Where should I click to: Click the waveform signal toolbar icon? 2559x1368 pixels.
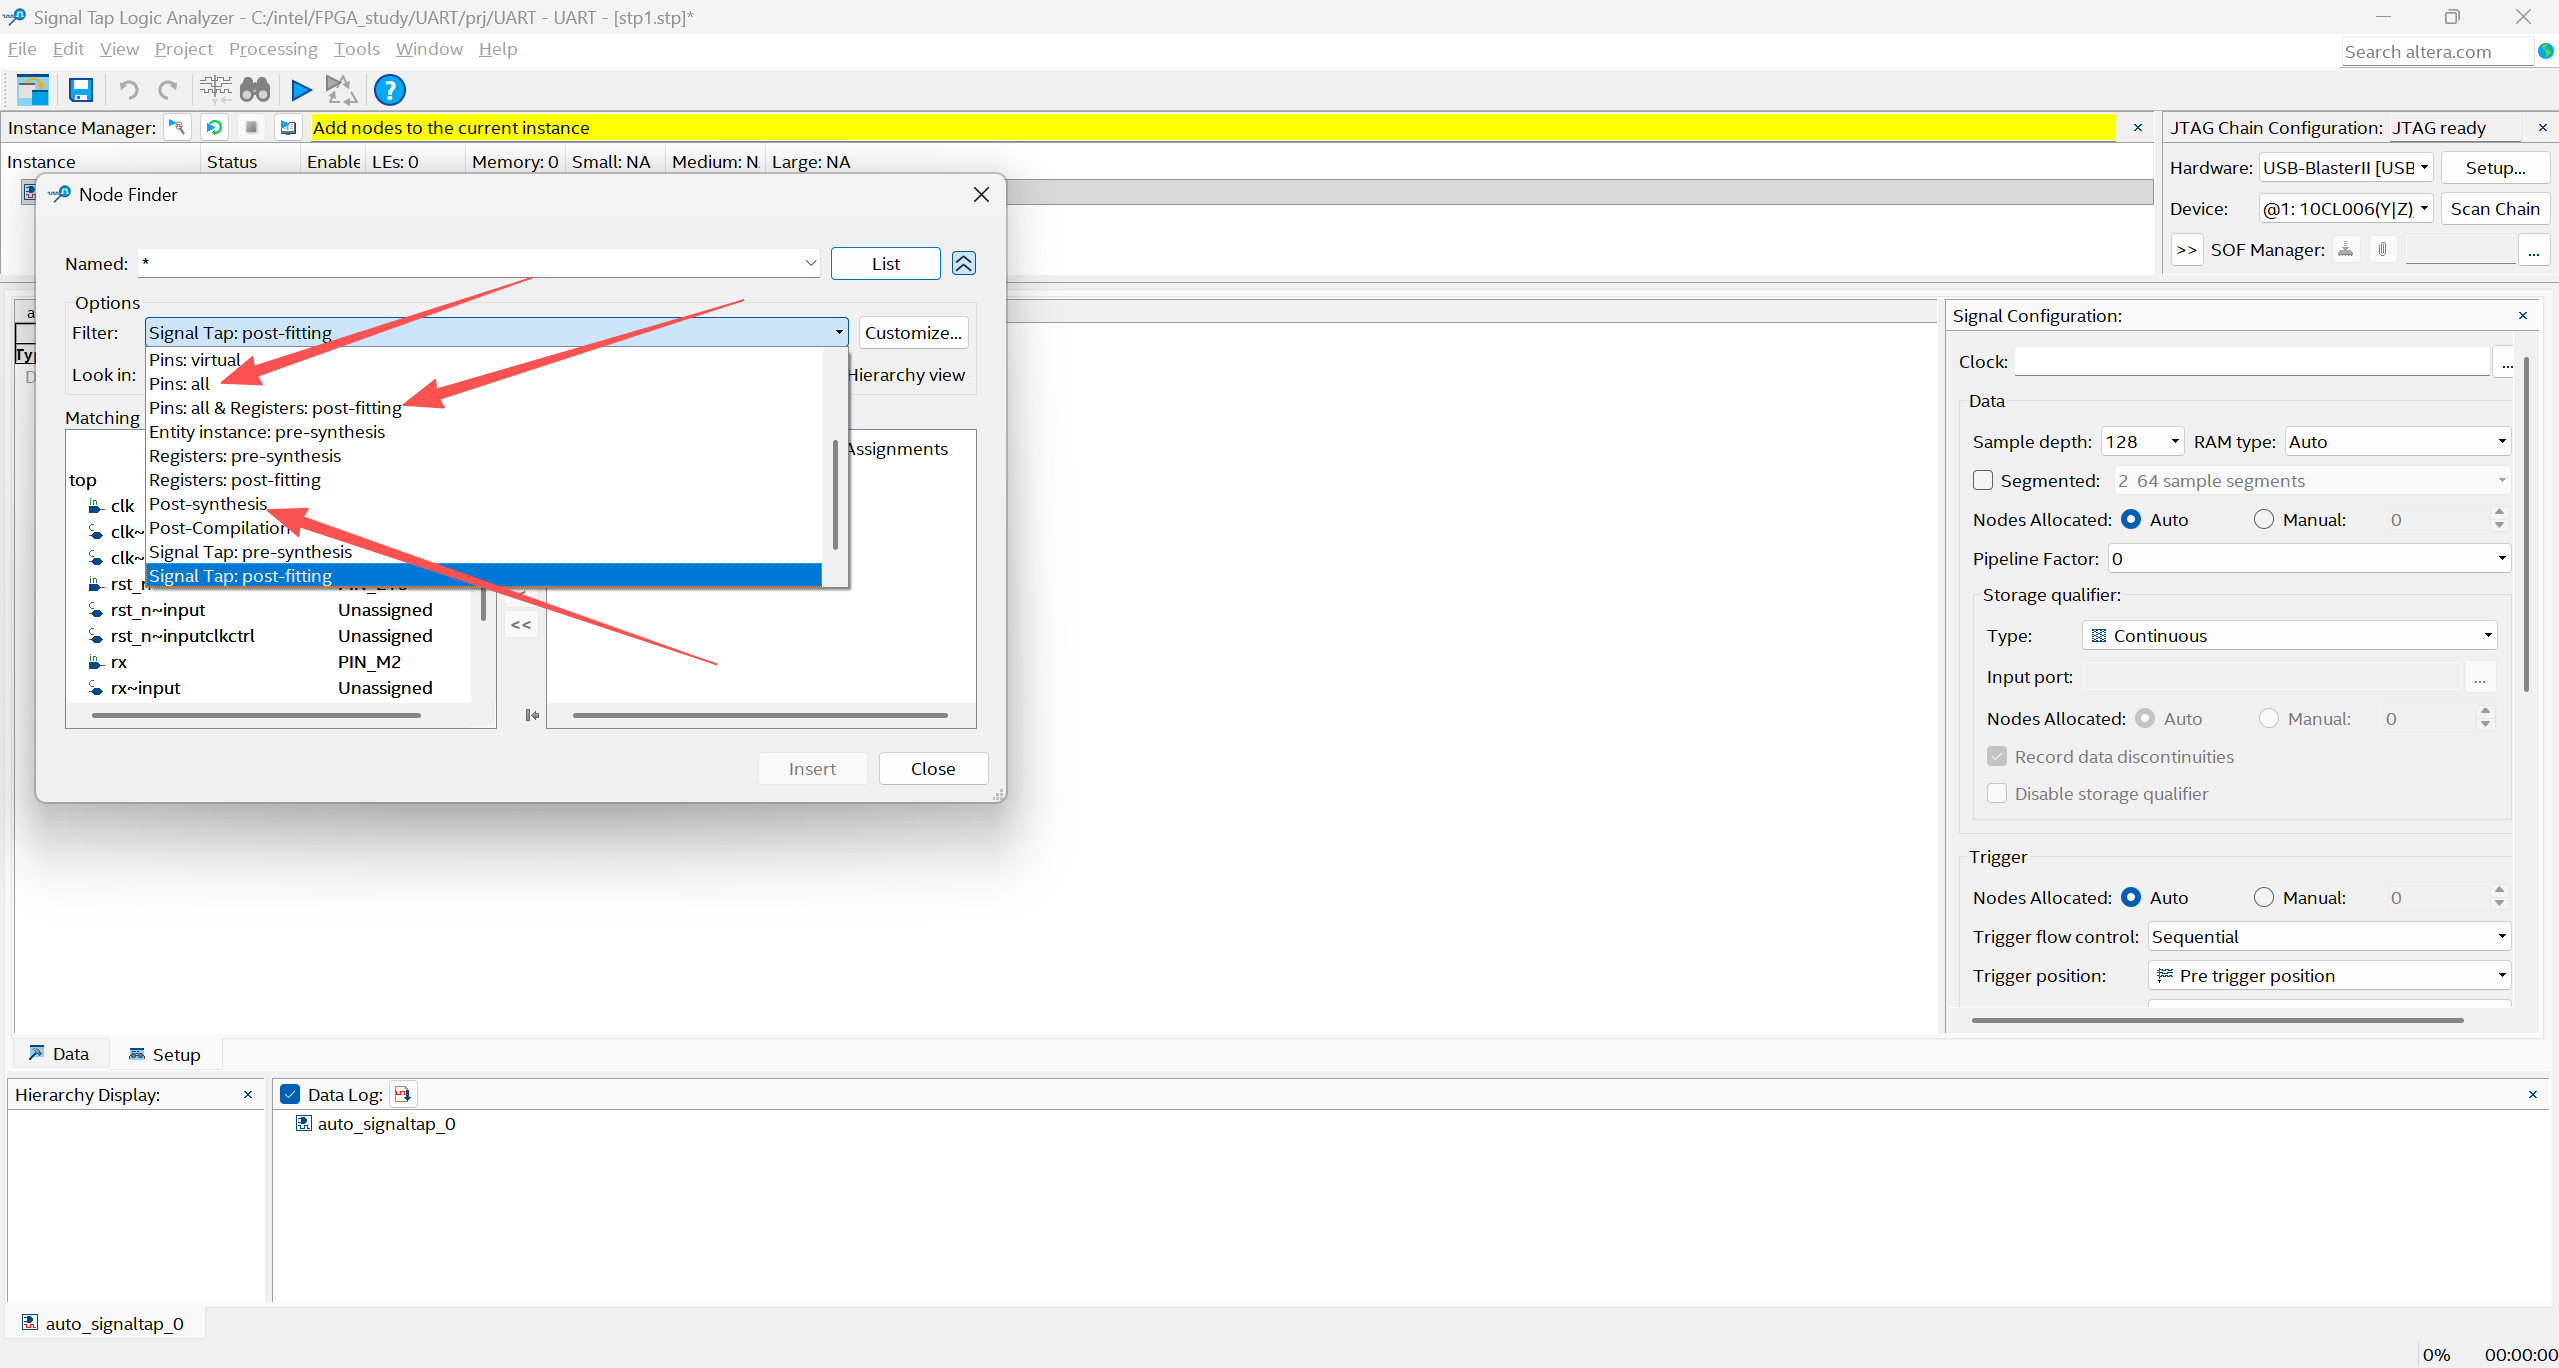(215, 90)
